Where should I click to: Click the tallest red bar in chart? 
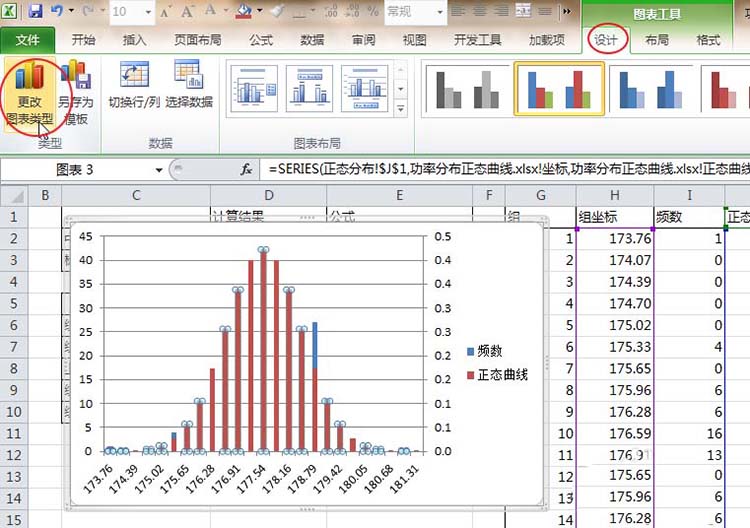(264, 351)
